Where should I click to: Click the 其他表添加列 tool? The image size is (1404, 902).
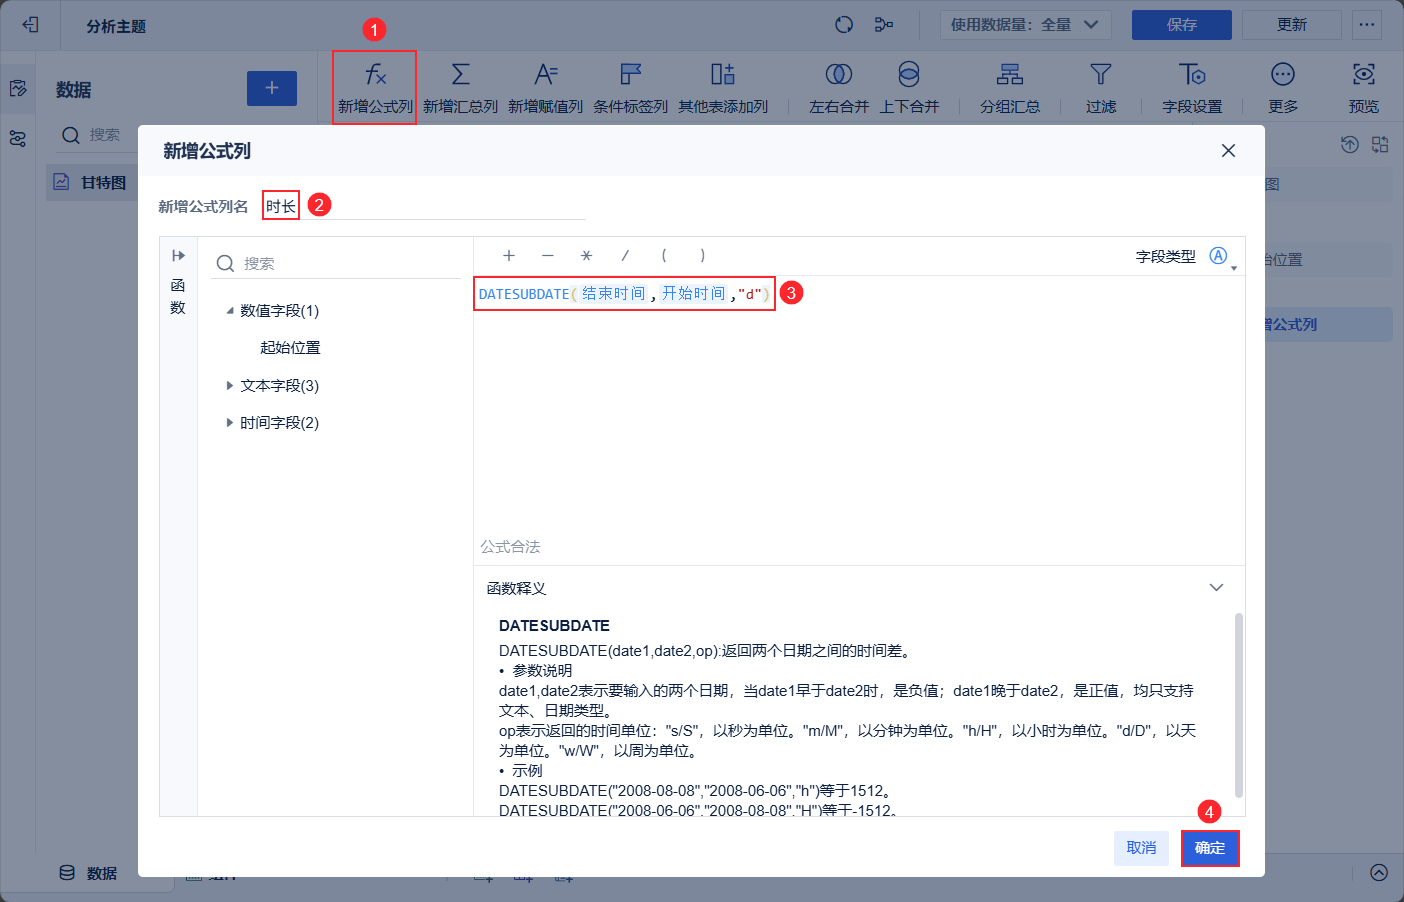coord(723,87)
